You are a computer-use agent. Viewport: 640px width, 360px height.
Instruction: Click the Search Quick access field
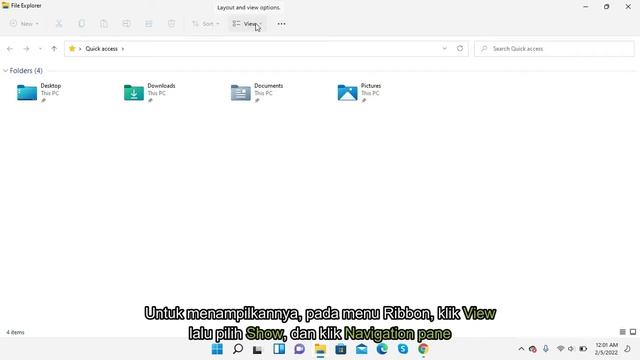pos(554,49)
